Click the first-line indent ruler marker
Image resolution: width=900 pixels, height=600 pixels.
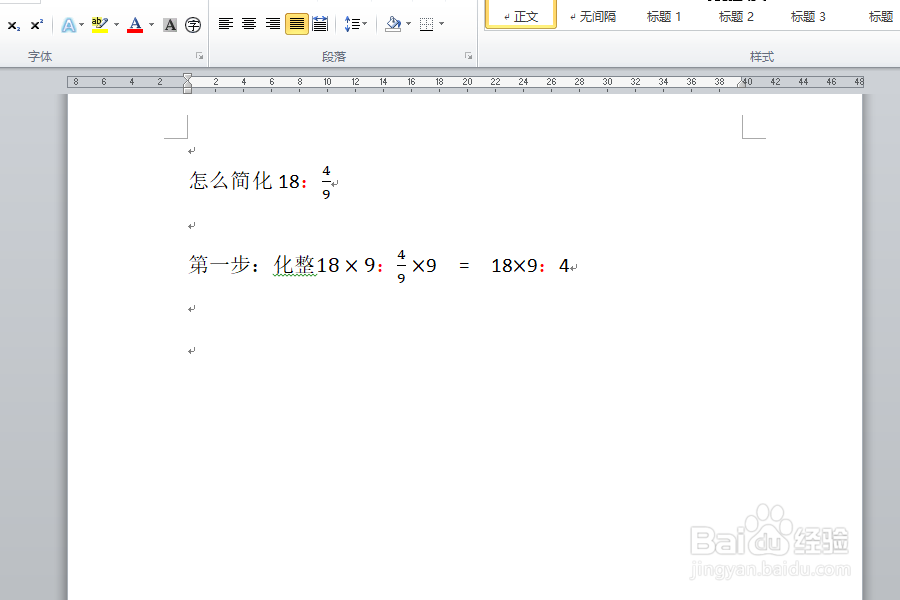coord(187,77)
